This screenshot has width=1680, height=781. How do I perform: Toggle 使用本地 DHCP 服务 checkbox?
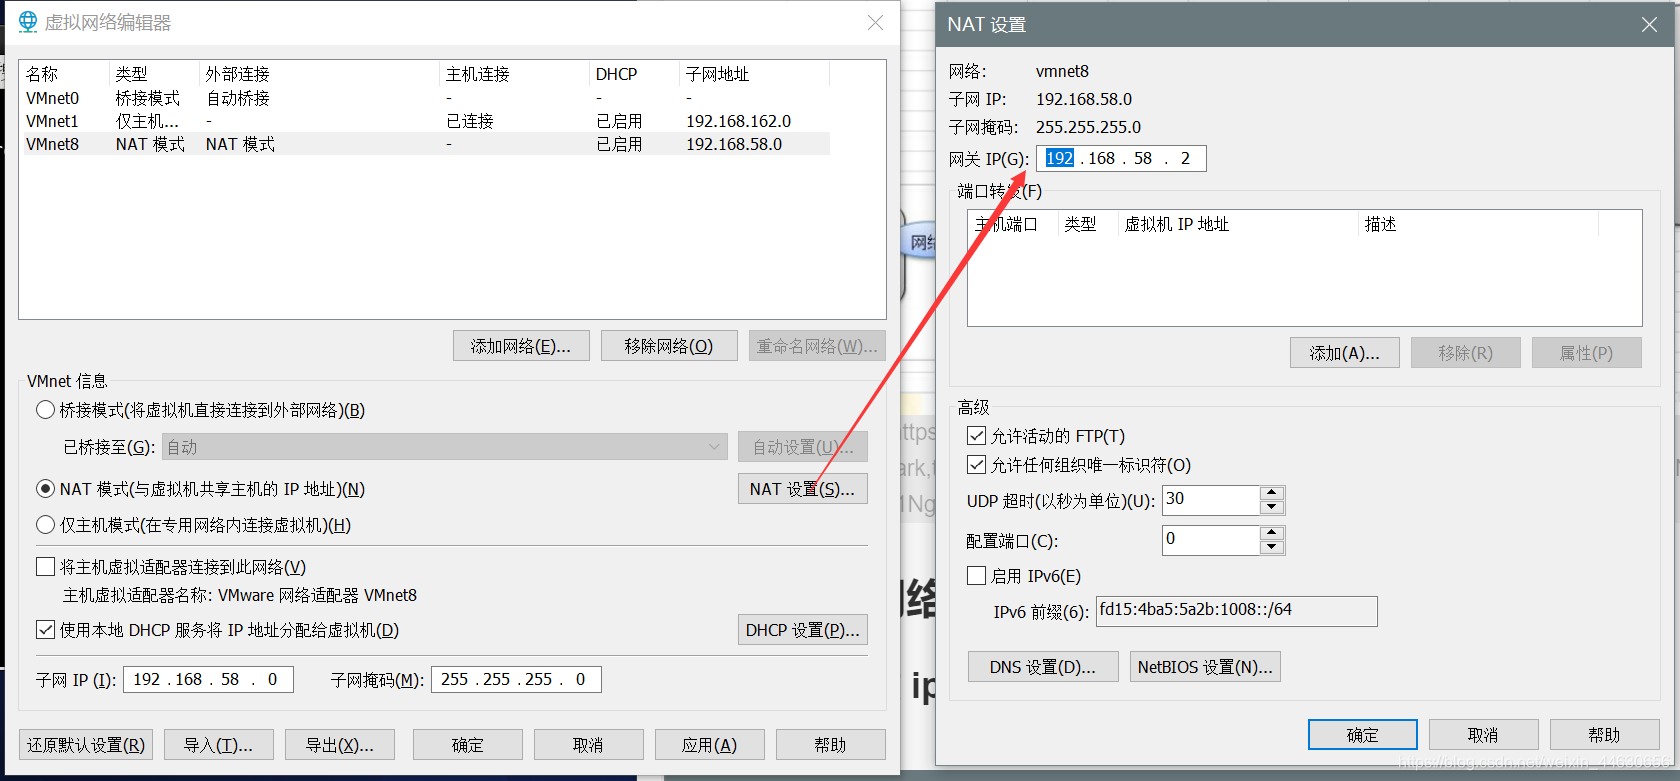click(45, 630)
